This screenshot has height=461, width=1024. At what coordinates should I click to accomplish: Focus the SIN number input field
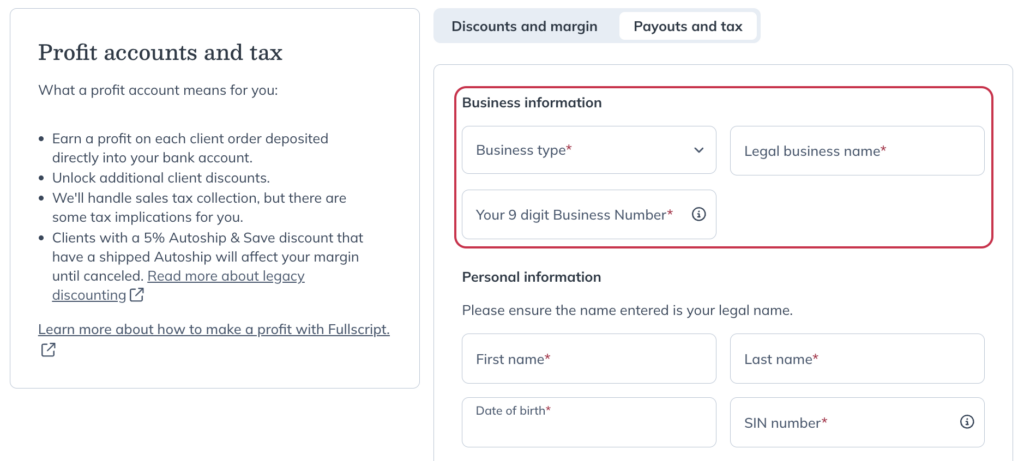pyautogui.click(x=857, y=422)
